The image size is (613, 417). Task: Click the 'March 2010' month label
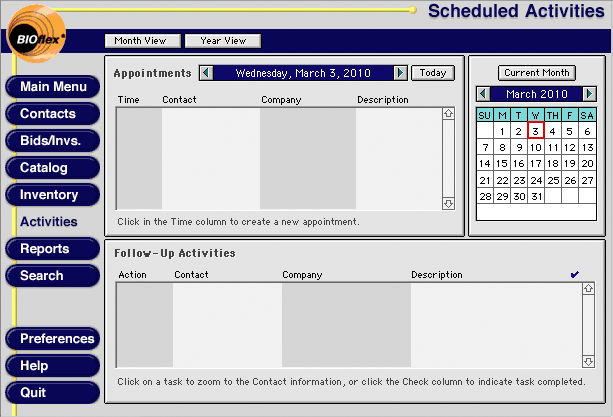coord(537,94)
